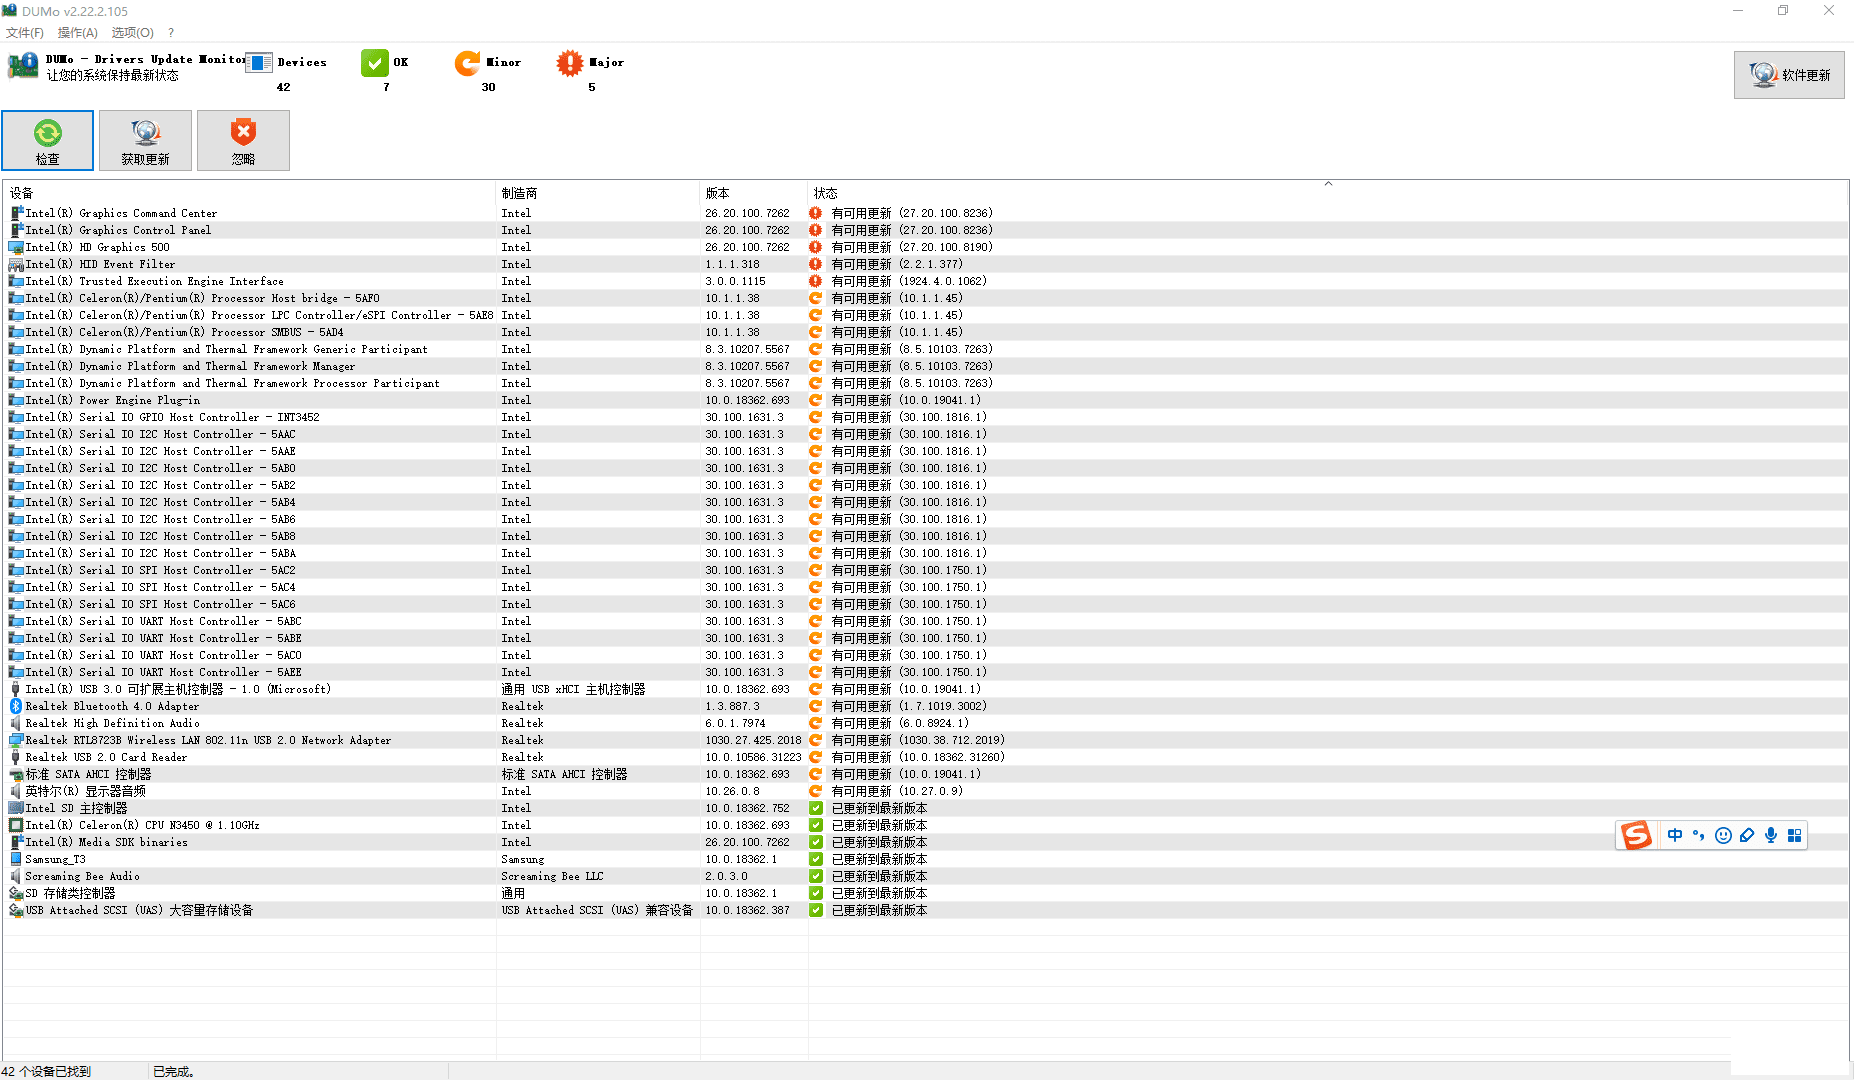
Task: Click 42 个设备已找到 status bar text
Action: [46, 1071]
